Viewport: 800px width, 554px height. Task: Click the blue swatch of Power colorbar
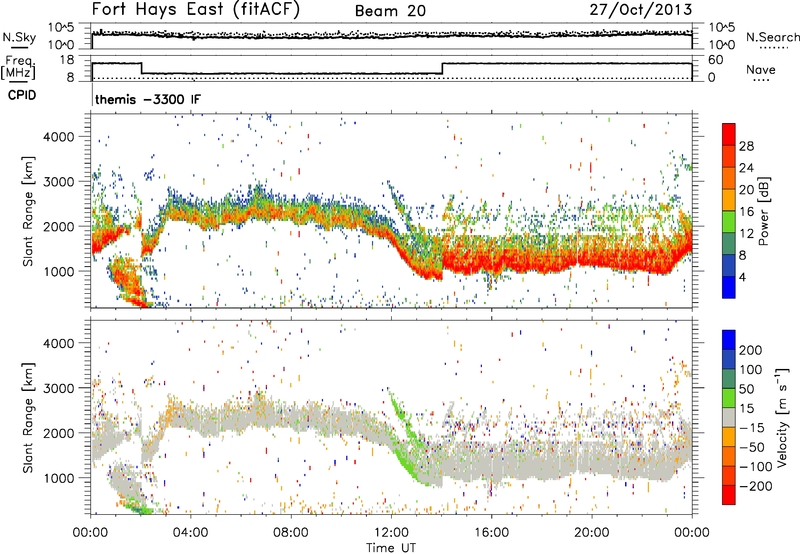pyautogui.click(x=729, y=287)
